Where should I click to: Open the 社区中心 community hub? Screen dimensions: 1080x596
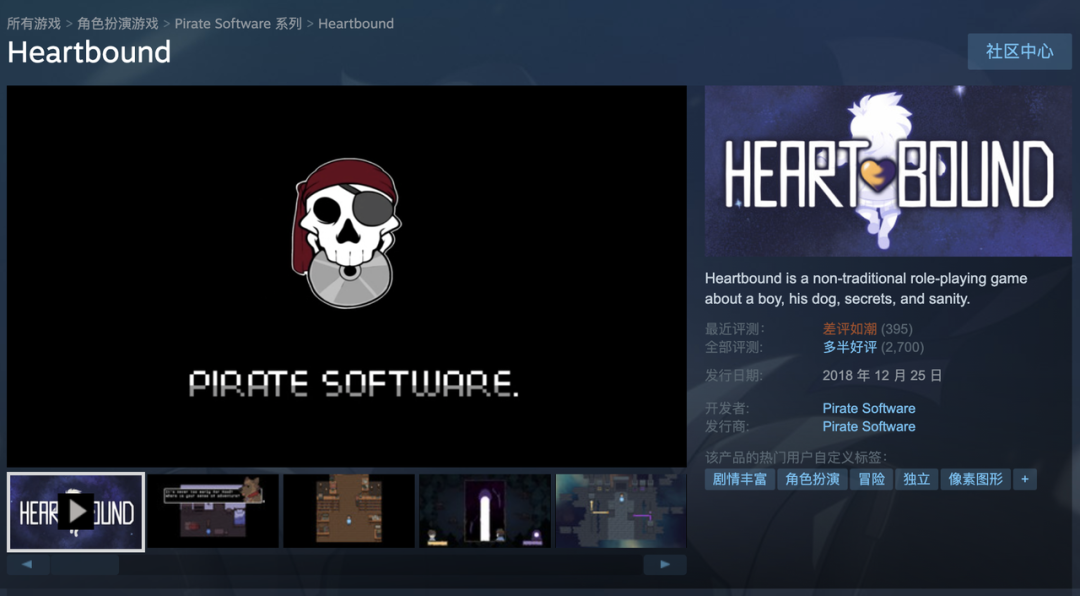[1019, 52]
